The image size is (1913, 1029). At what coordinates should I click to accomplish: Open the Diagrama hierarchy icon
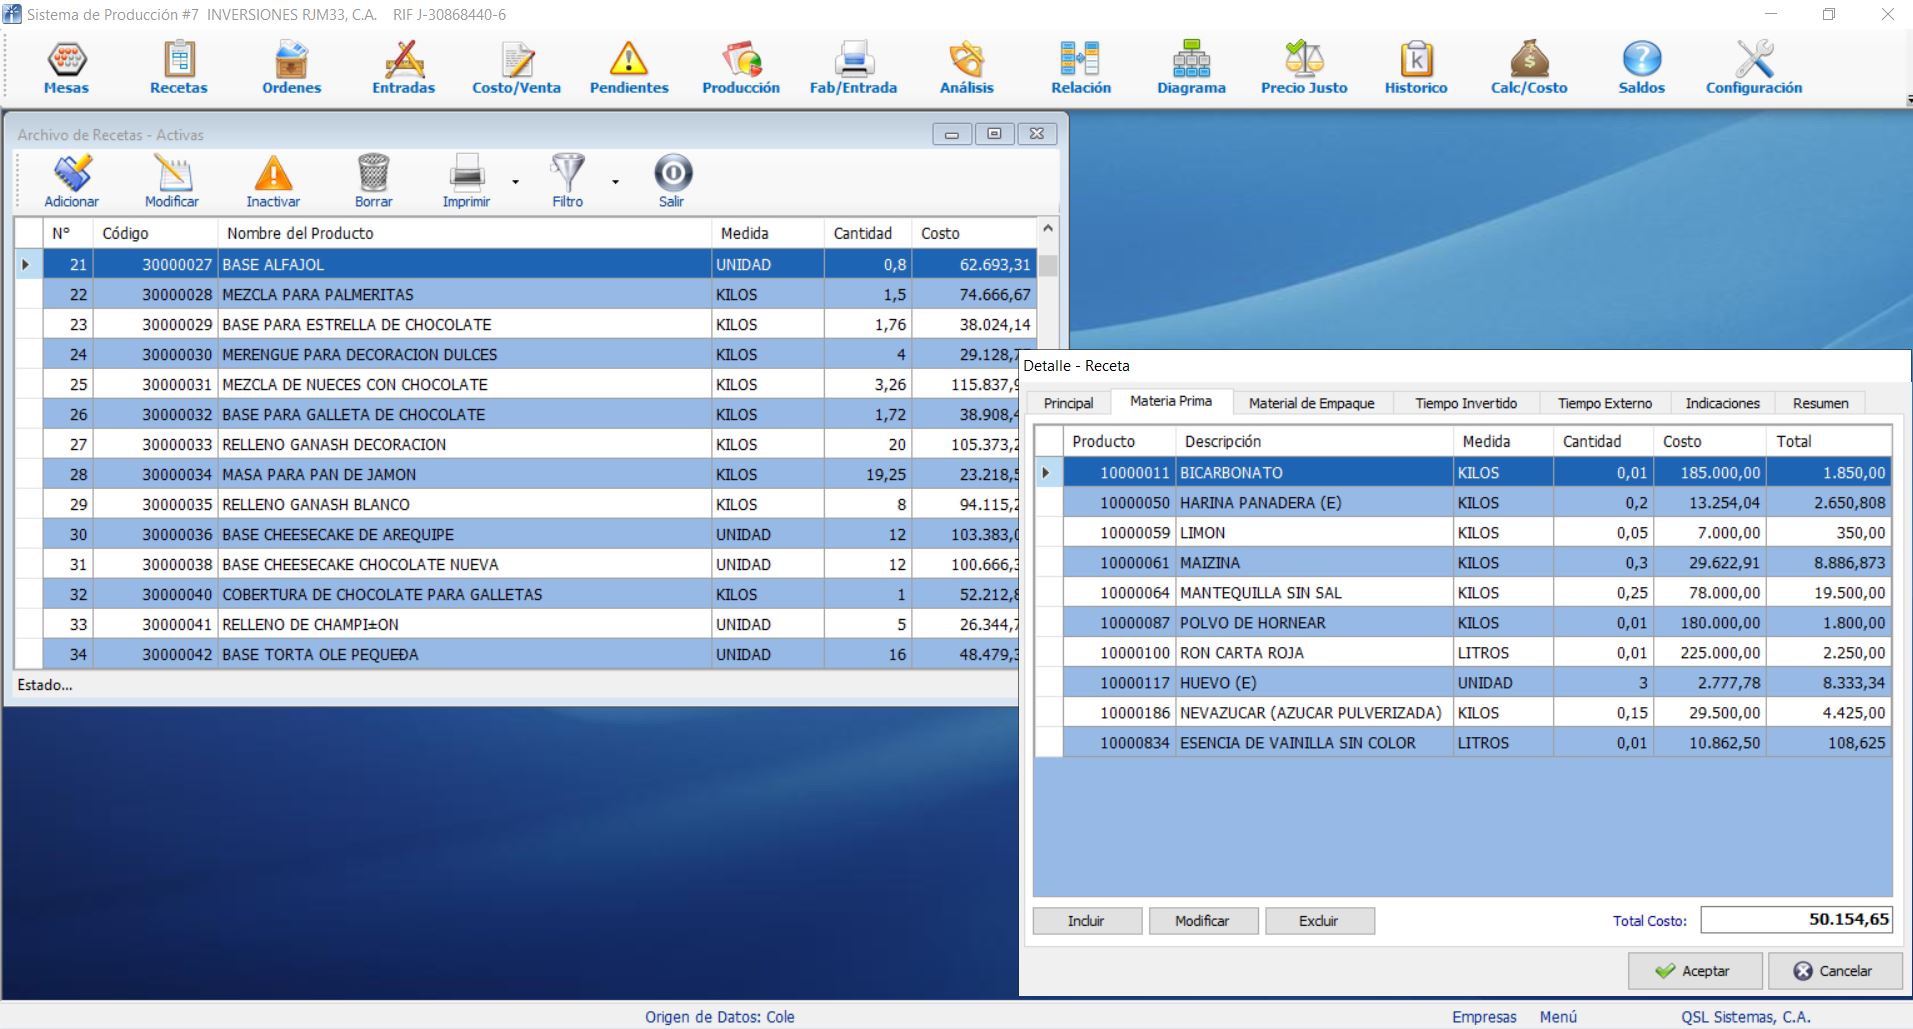pyautogui.click(x=1191, y=60)
